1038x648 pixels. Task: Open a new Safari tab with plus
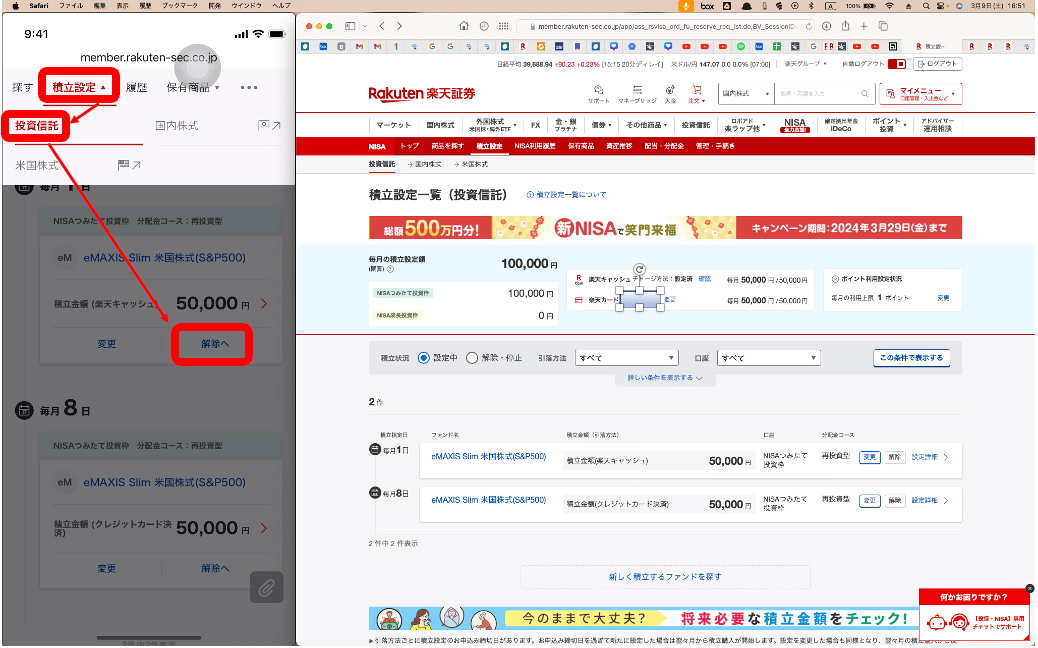864,26
